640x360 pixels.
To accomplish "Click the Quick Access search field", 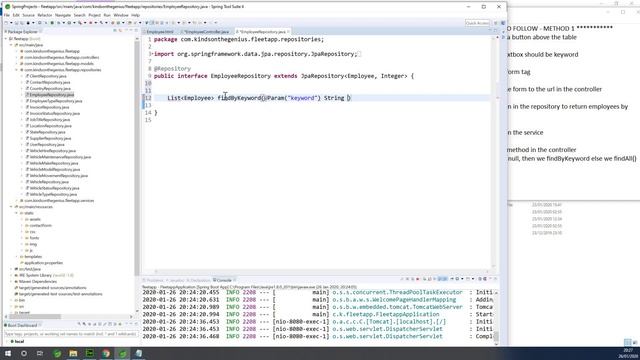I will pos(477,23).
